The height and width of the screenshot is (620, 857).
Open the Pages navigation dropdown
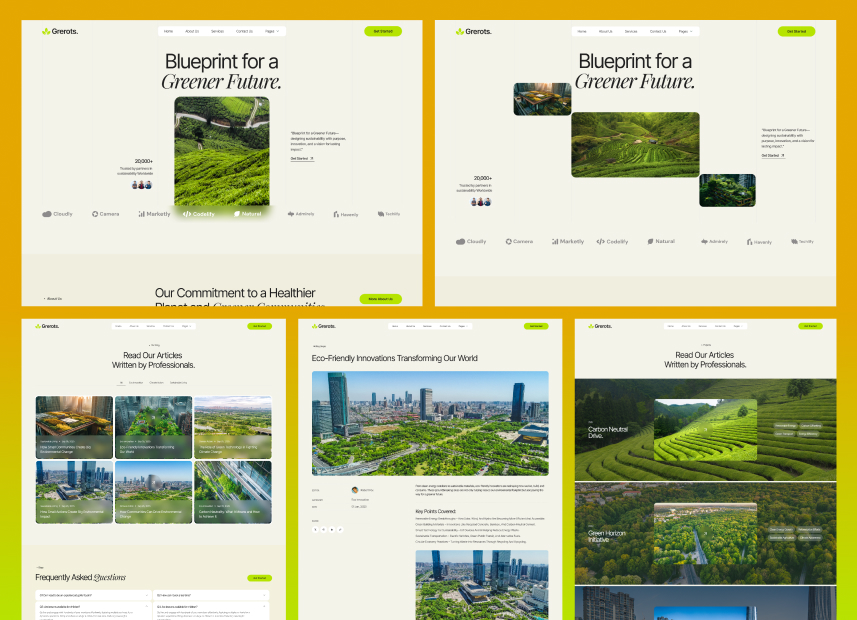point(272,31)
